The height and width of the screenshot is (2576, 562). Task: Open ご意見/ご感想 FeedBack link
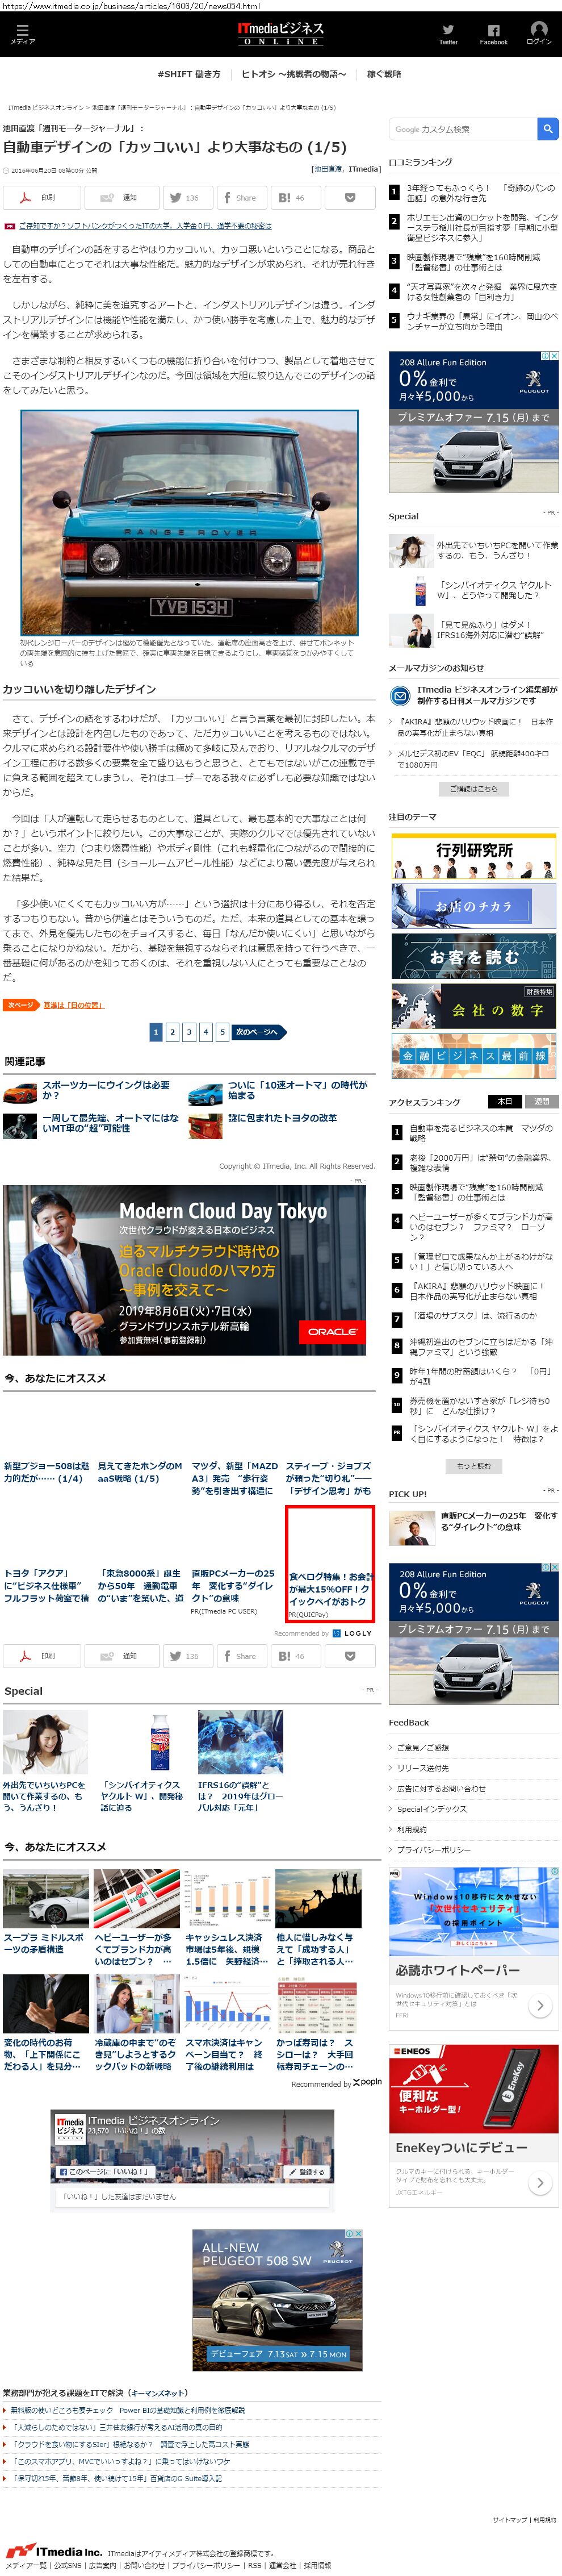coord(422,1747)
